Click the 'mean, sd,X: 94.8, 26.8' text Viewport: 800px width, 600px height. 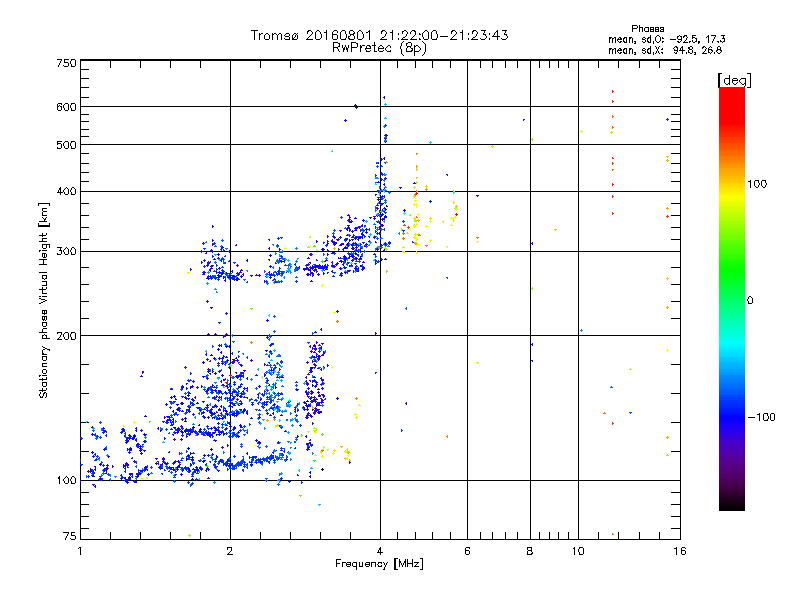[x=665, y=50]
